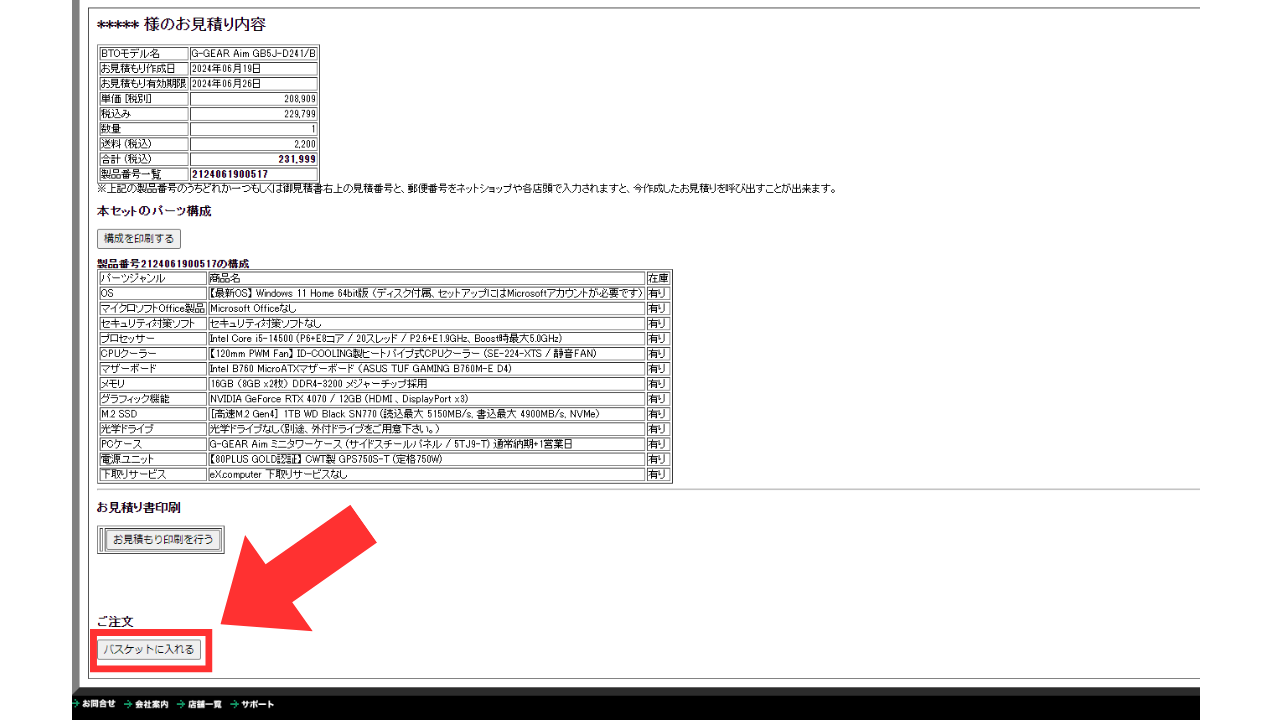
Task: Open the お問合せ footer link
Action: click(x=99, y=704)
